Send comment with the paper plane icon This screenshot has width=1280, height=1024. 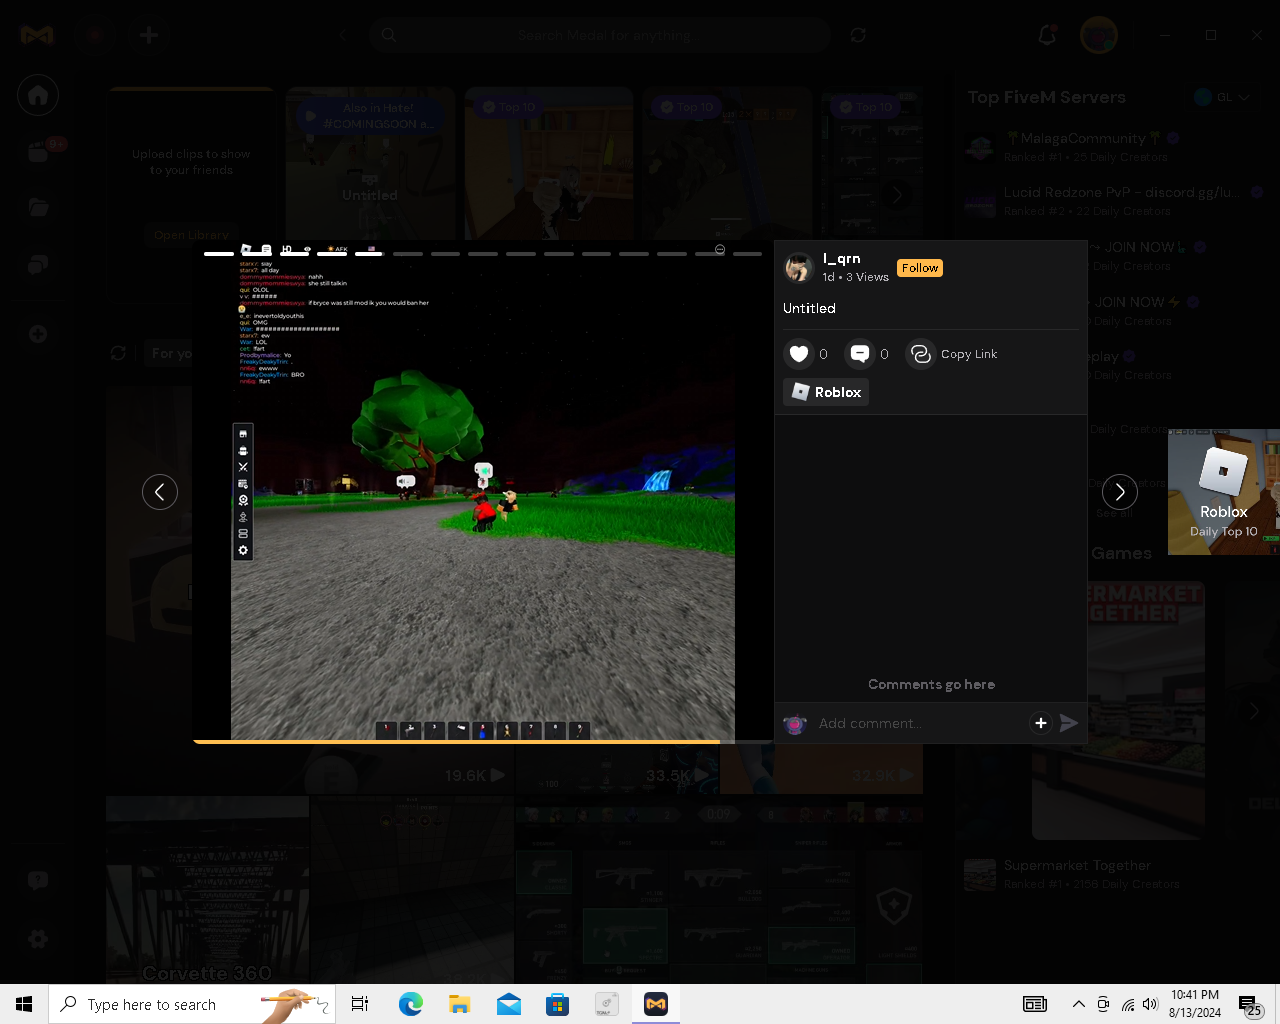click(x=1069, y=723)
